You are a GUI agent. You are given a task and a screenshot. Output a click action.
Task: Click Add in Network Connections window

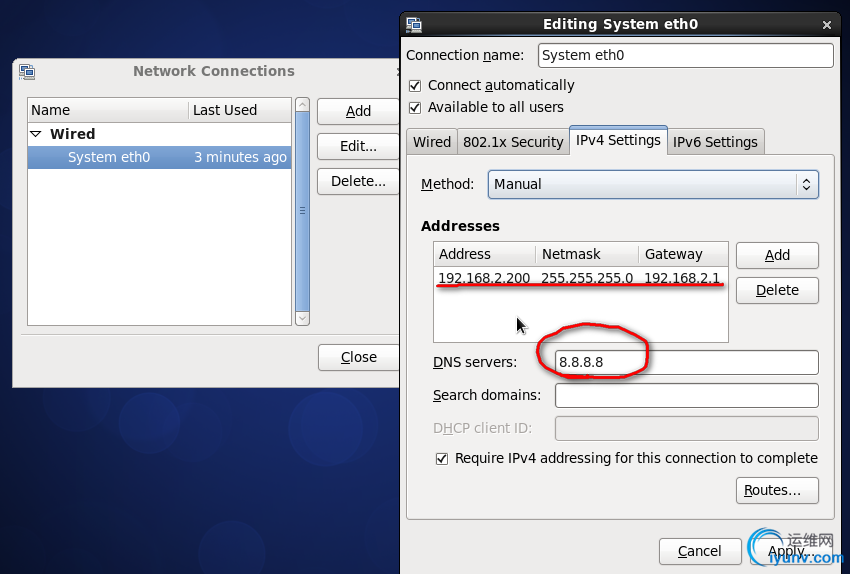coord(358,112)
